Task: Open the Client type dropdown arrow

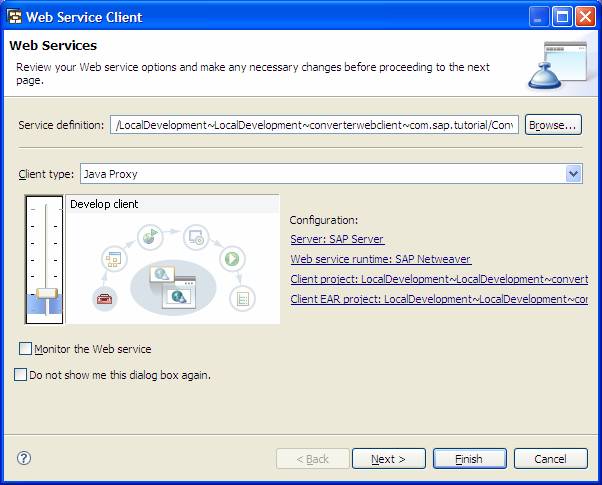Action: pyautogui.click(x=573, y=174)
